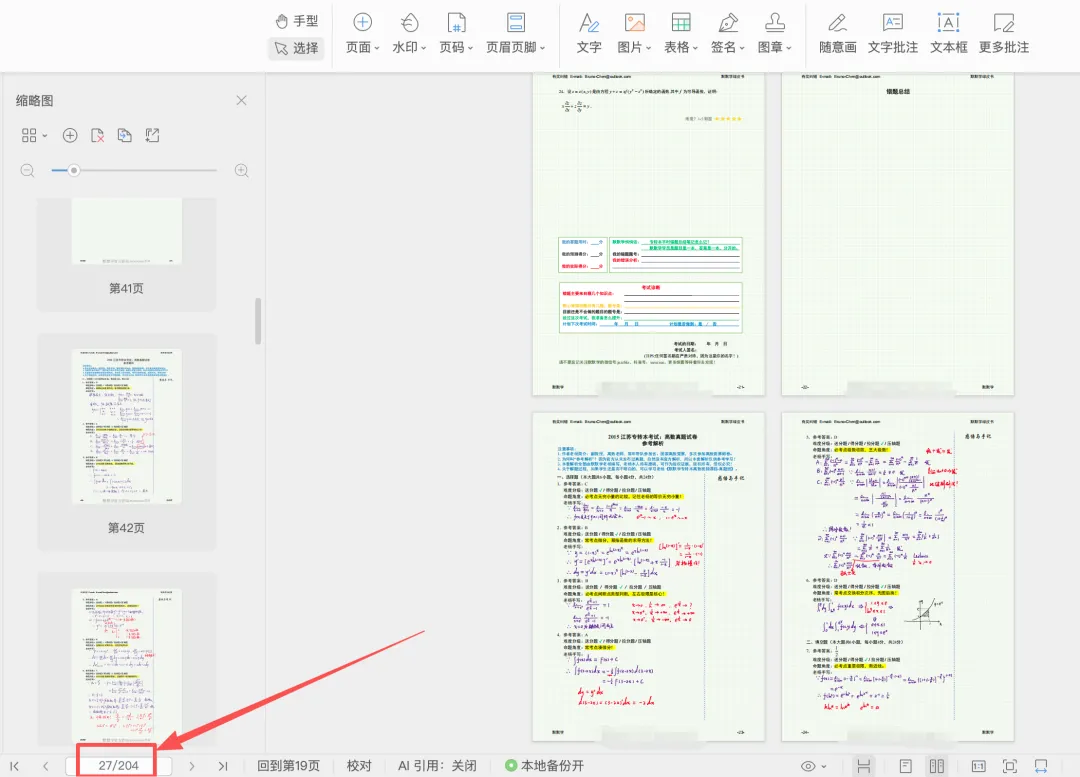Click the 缩略图 panel title
The image size is (1080, 777).
[34, 101]
